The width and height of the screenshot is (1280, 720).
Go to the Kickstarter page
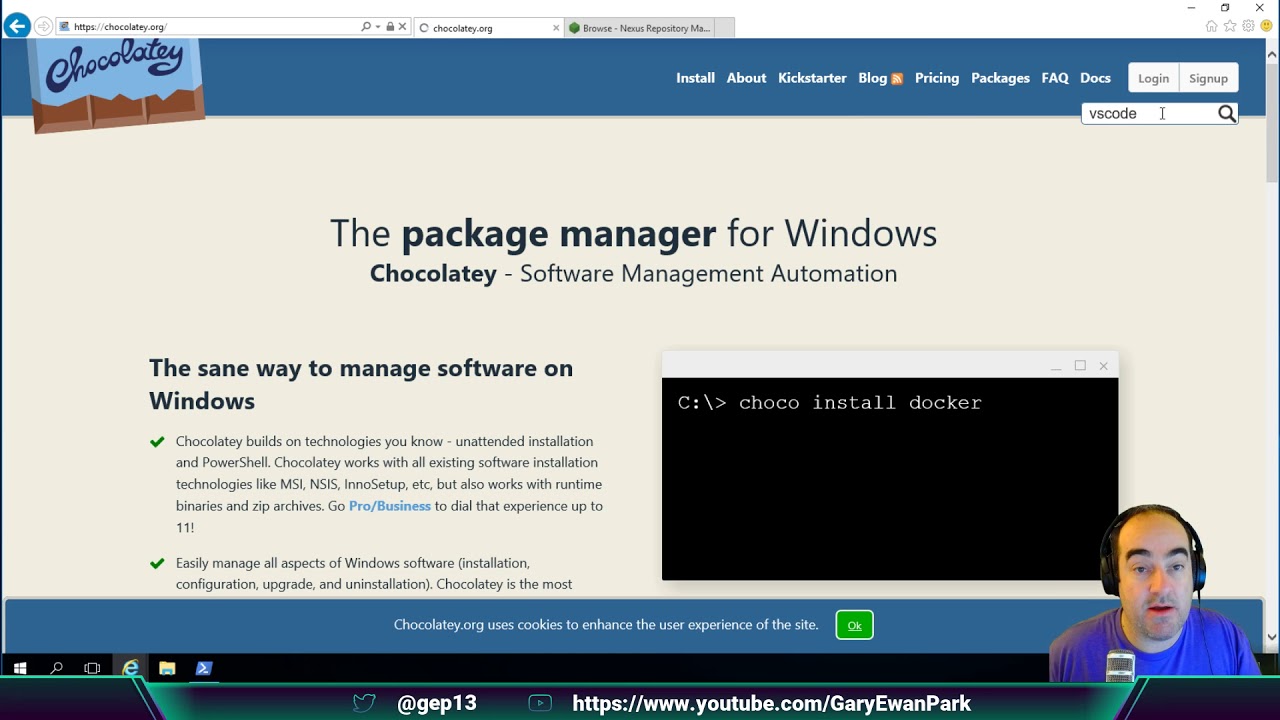[x=812, y=78]
